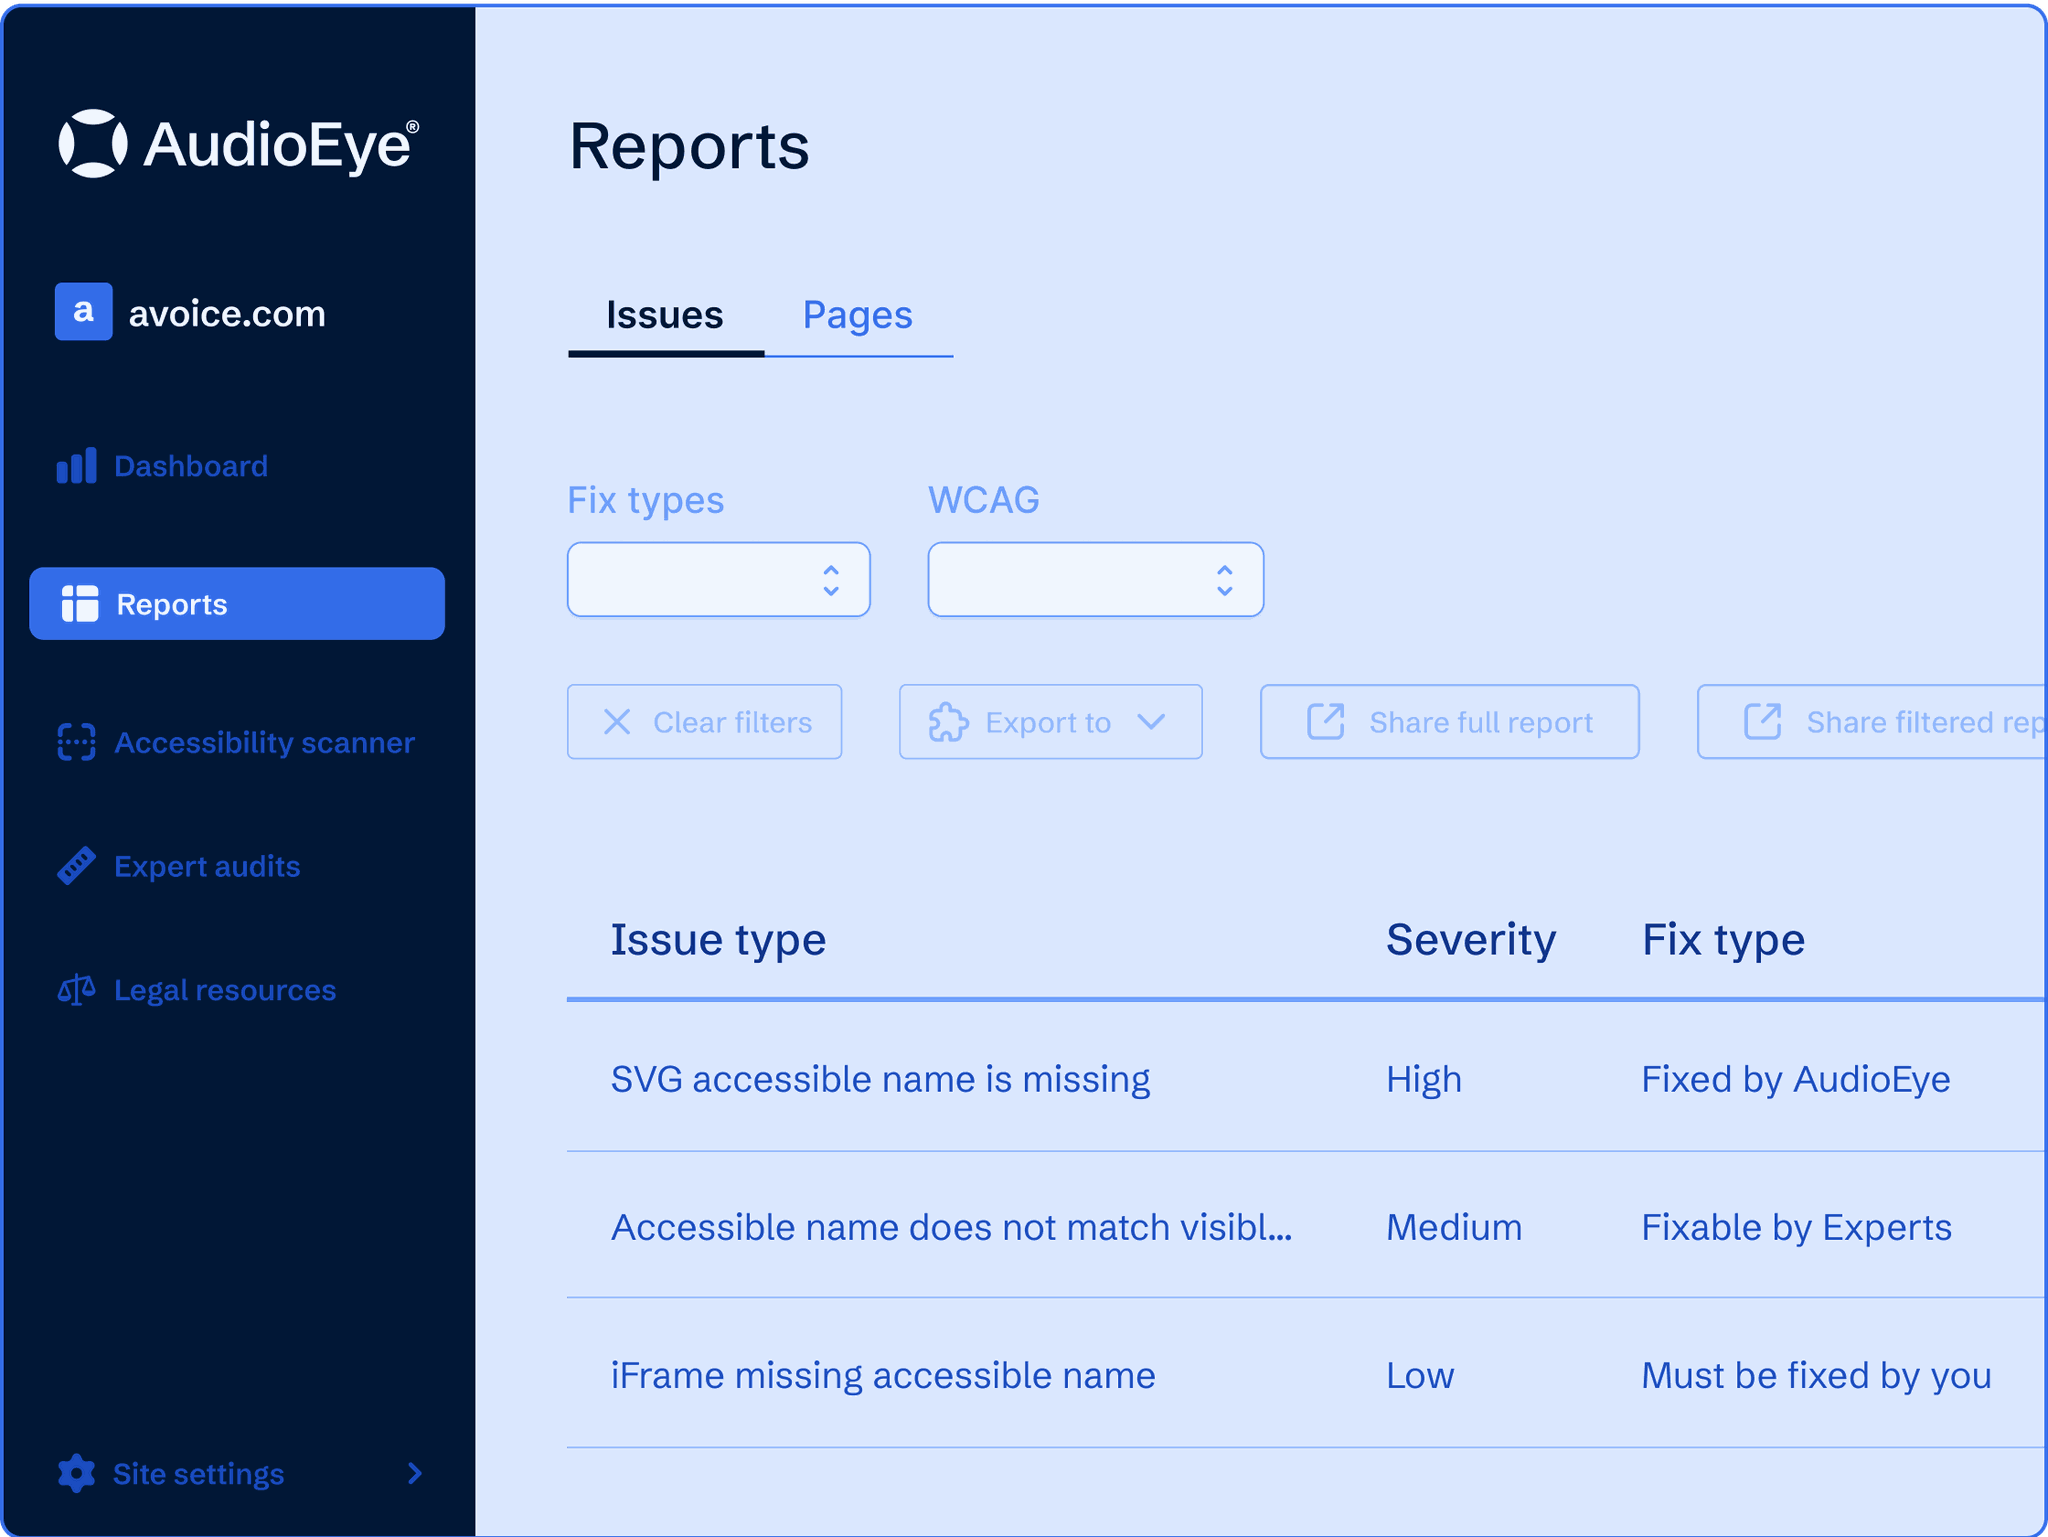This screenshot has height=1537, width=2048.
Task: Expand Site settings with the right arrow
Action: click(x=414, y=1473)
